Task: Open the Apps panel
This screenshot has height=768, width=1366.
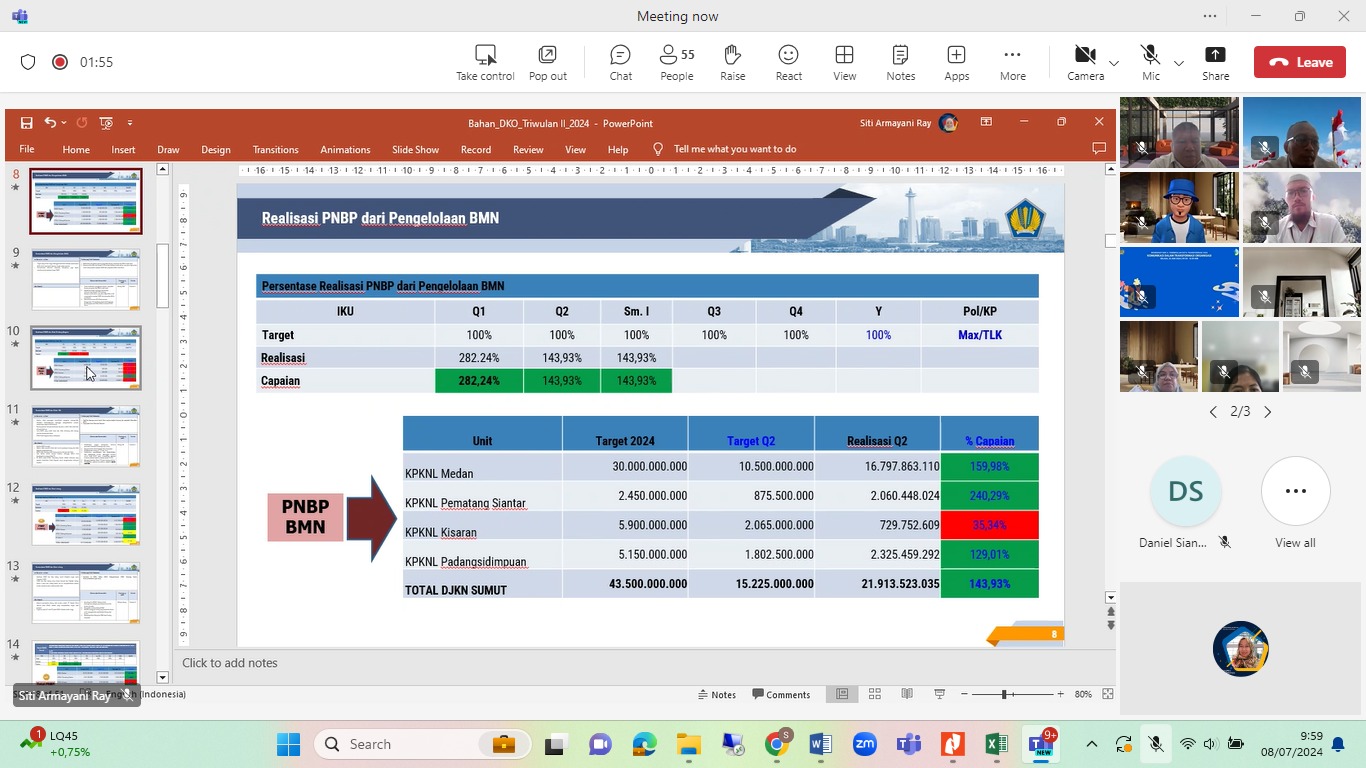Action: point(956,62)
